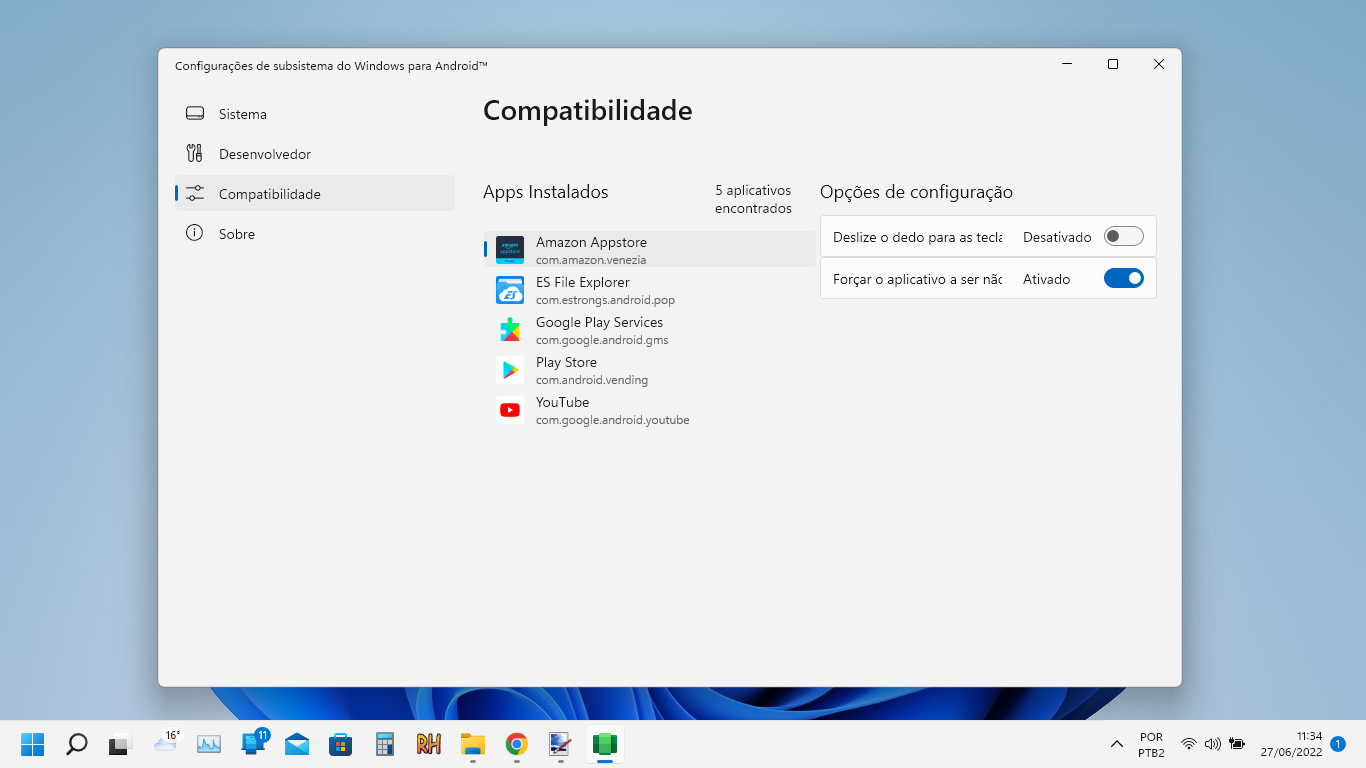Open the Sobre page in sidebar
Image resolution: width=1366 pixels, height=768 pixels.
pyautogui.click(x=237, y=234)
